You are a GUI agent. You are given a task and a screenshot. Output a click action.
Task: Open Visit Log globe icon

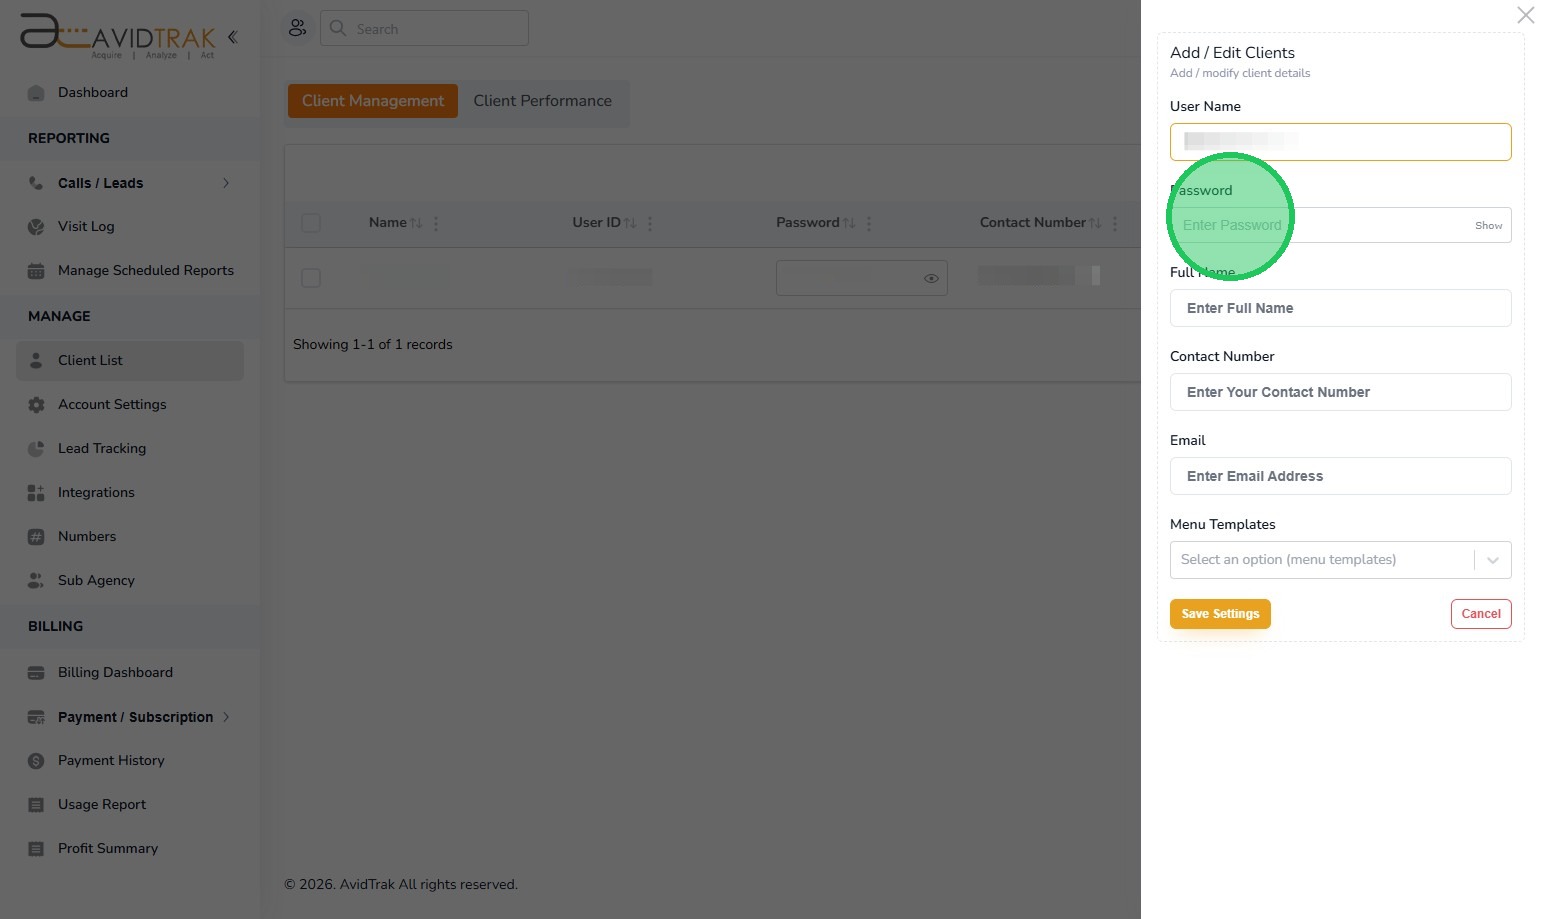(36, 227)
